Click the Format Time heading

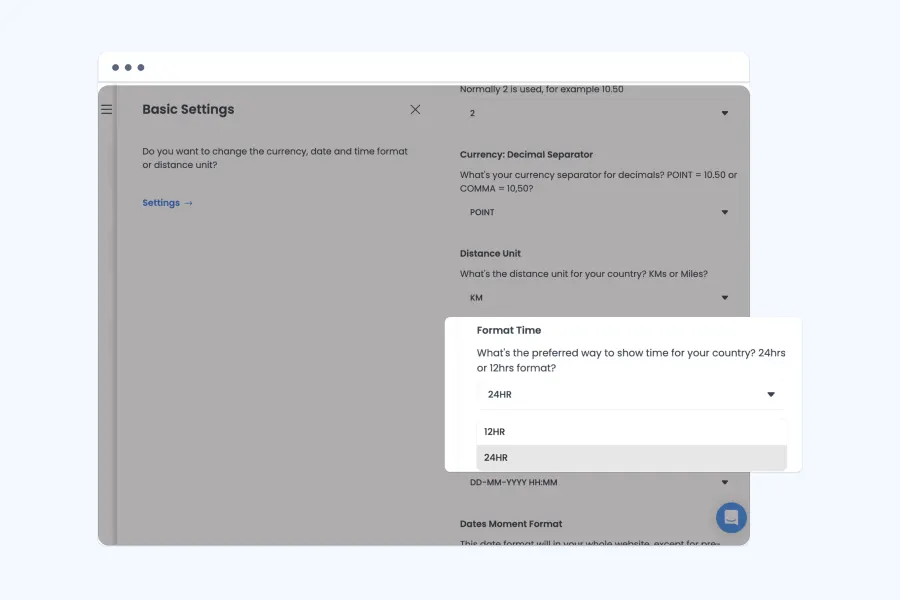coord(509,330)
